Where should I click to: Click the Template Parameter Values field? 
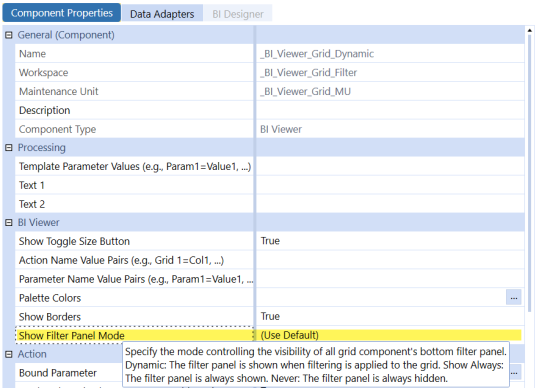390,166
